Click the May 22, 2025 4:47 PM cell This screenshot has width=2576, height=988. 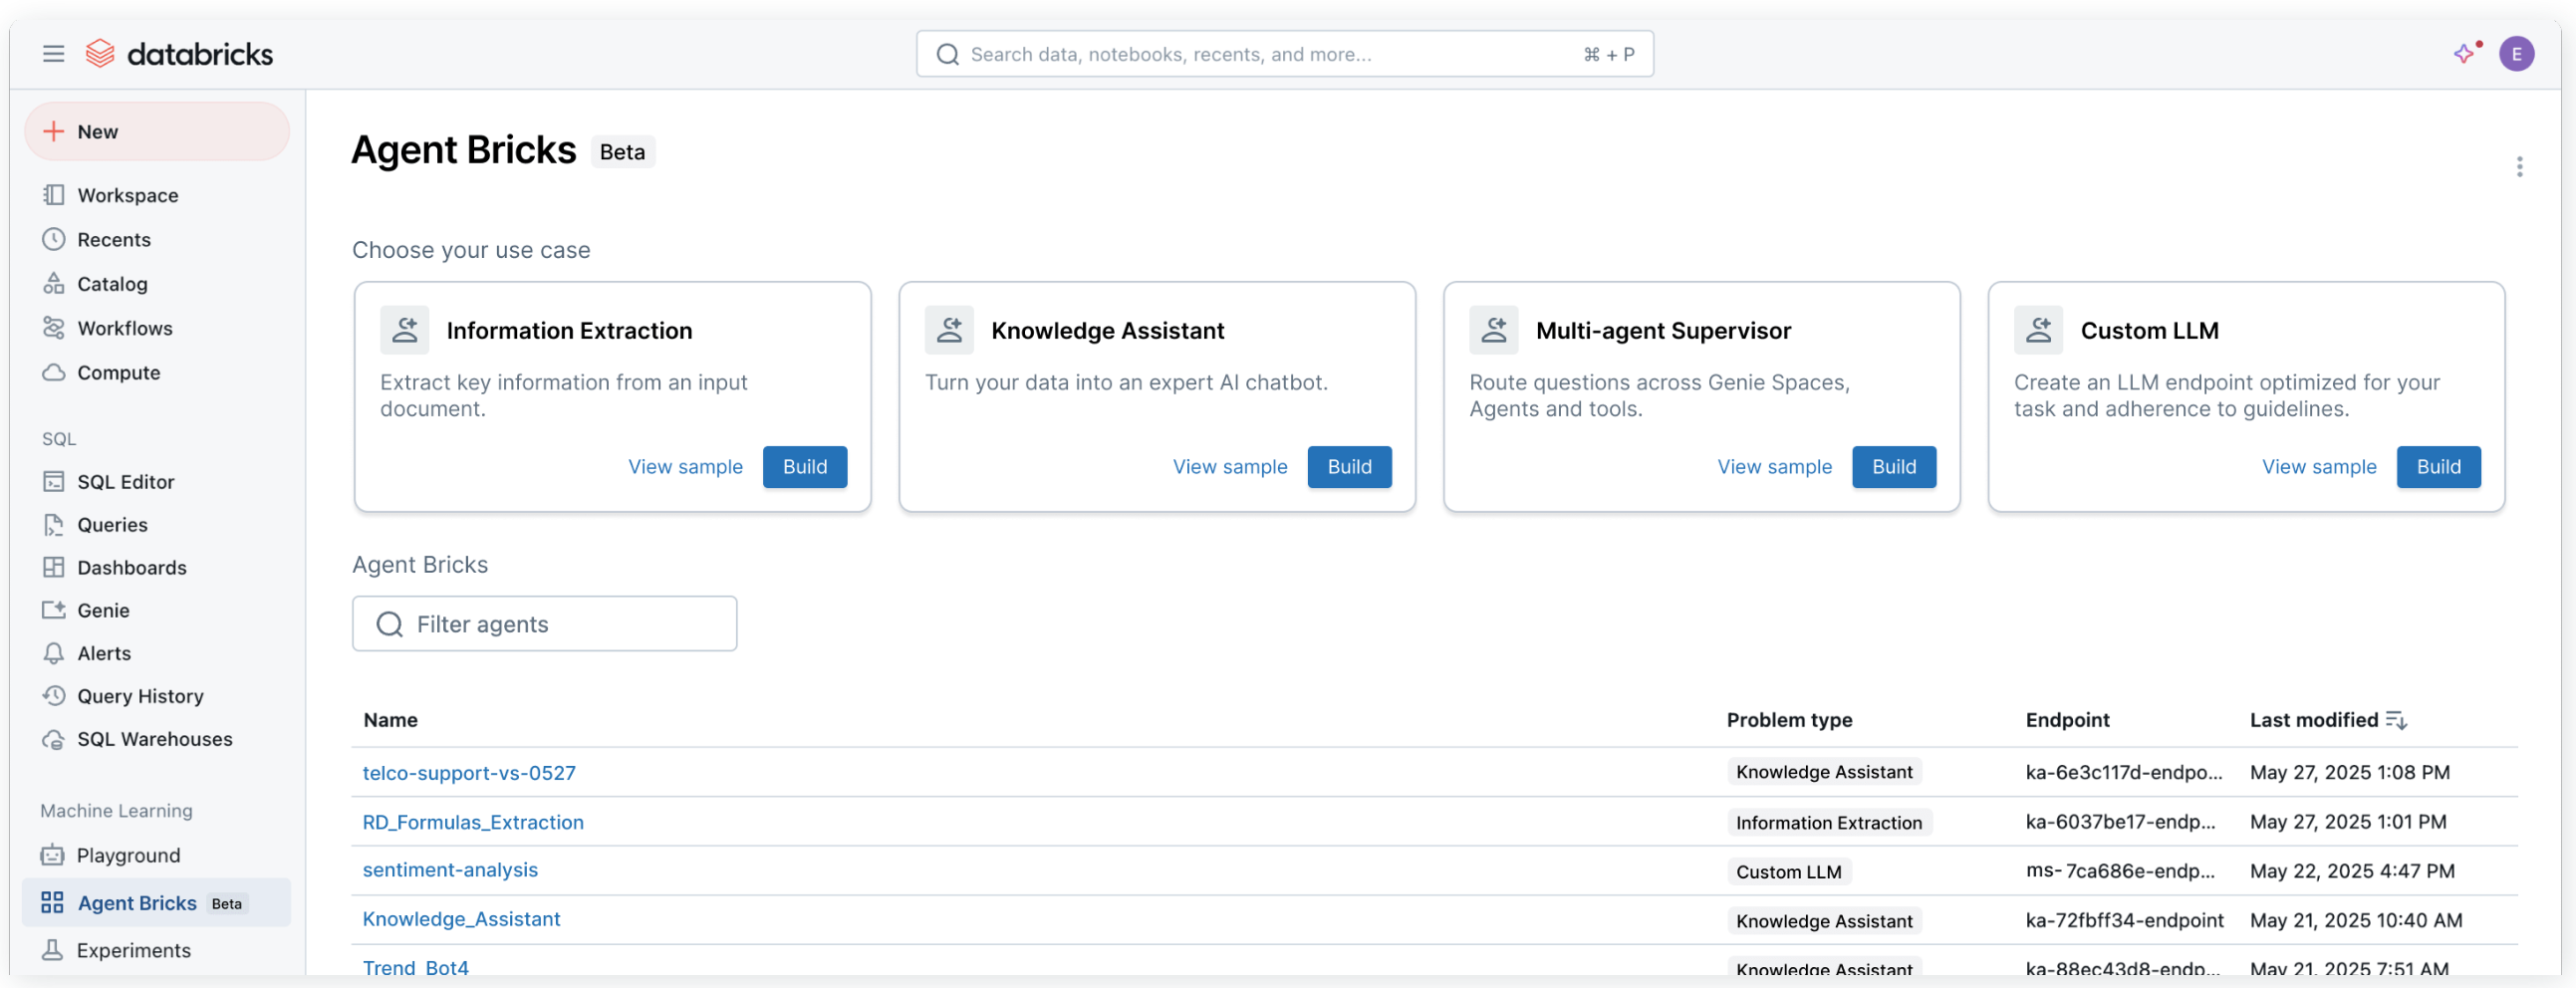2352,871
